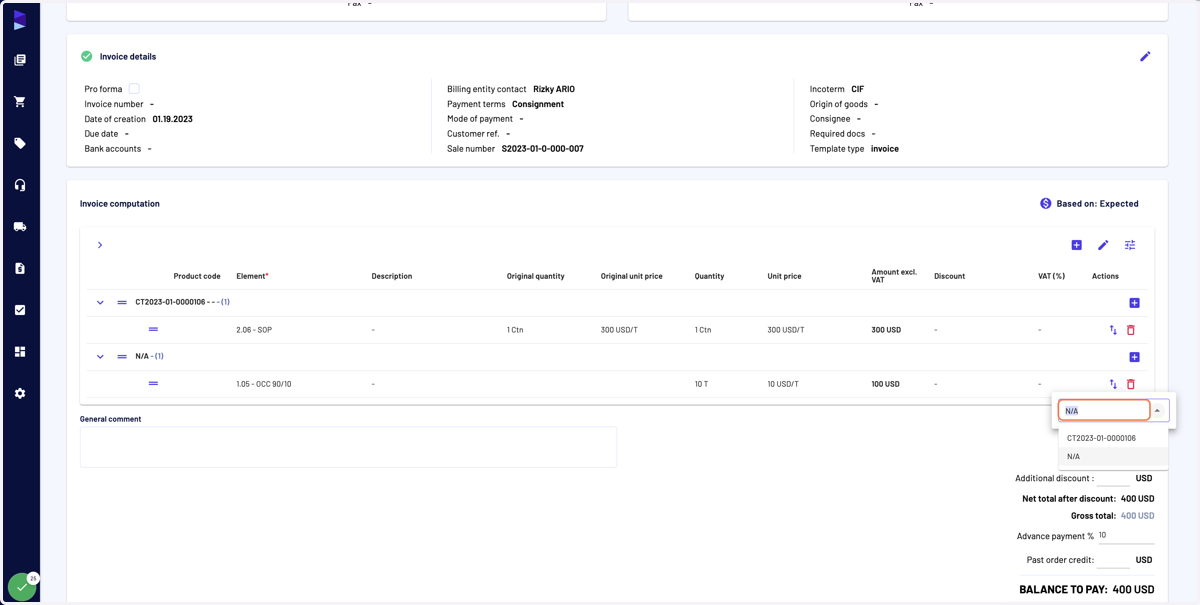This screenshot has height=605, width=1200.
Task: Delete the 1.05 - OCC 90/10 row
Action: pyautogui.click(x=1131, y=384)
